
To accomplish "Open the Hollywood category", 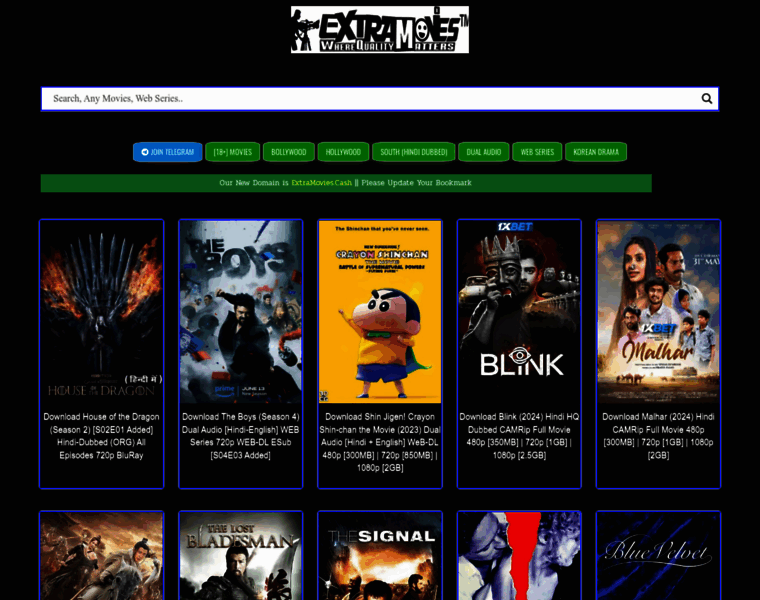I will 343,152.
